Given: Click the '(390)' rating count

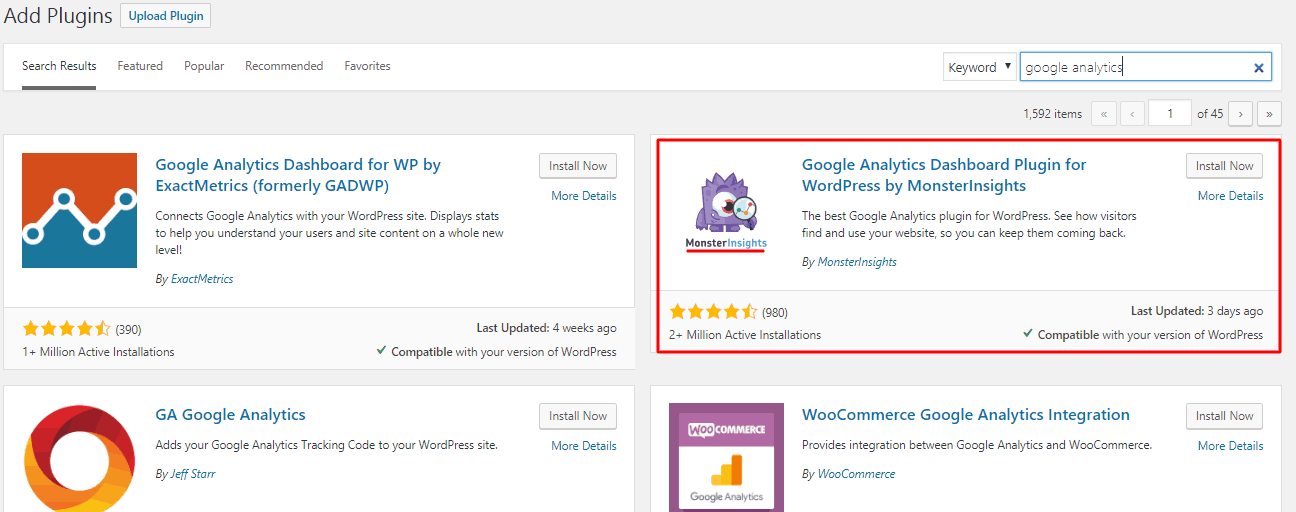Looking at the screenshot, I should [128, 329].
